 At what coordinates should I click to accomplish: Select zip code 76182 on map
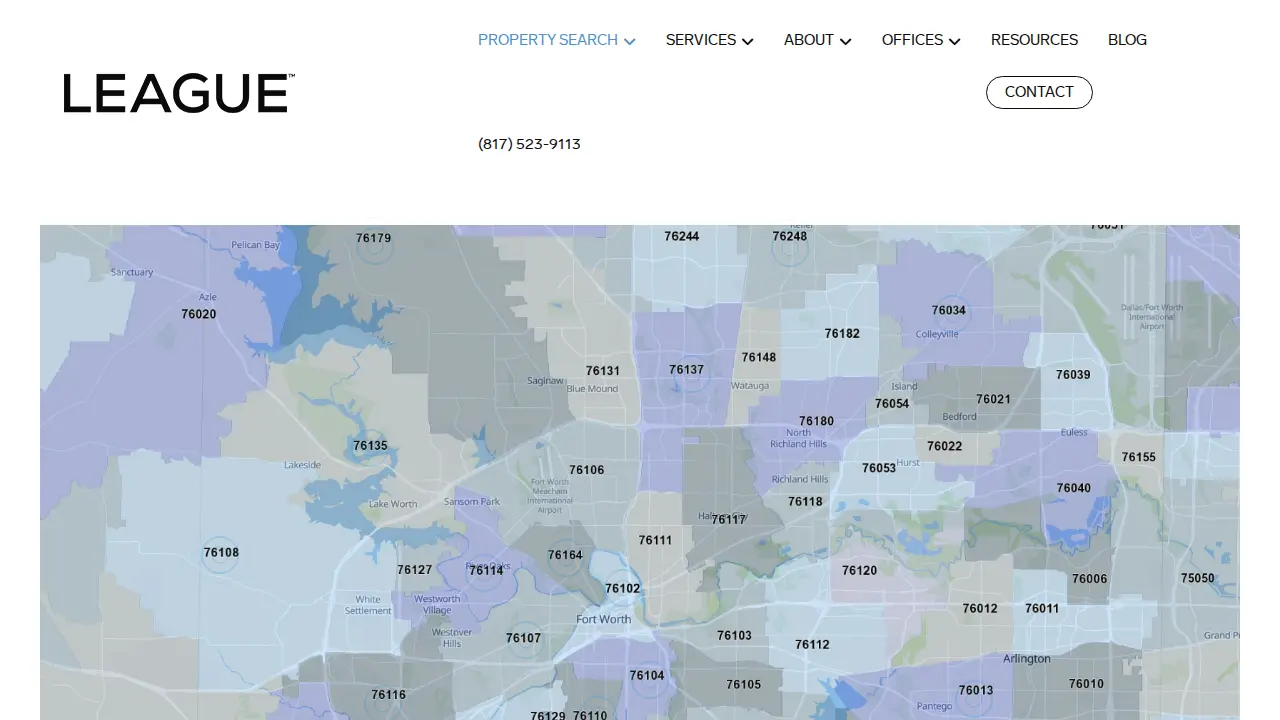(842, 333)
